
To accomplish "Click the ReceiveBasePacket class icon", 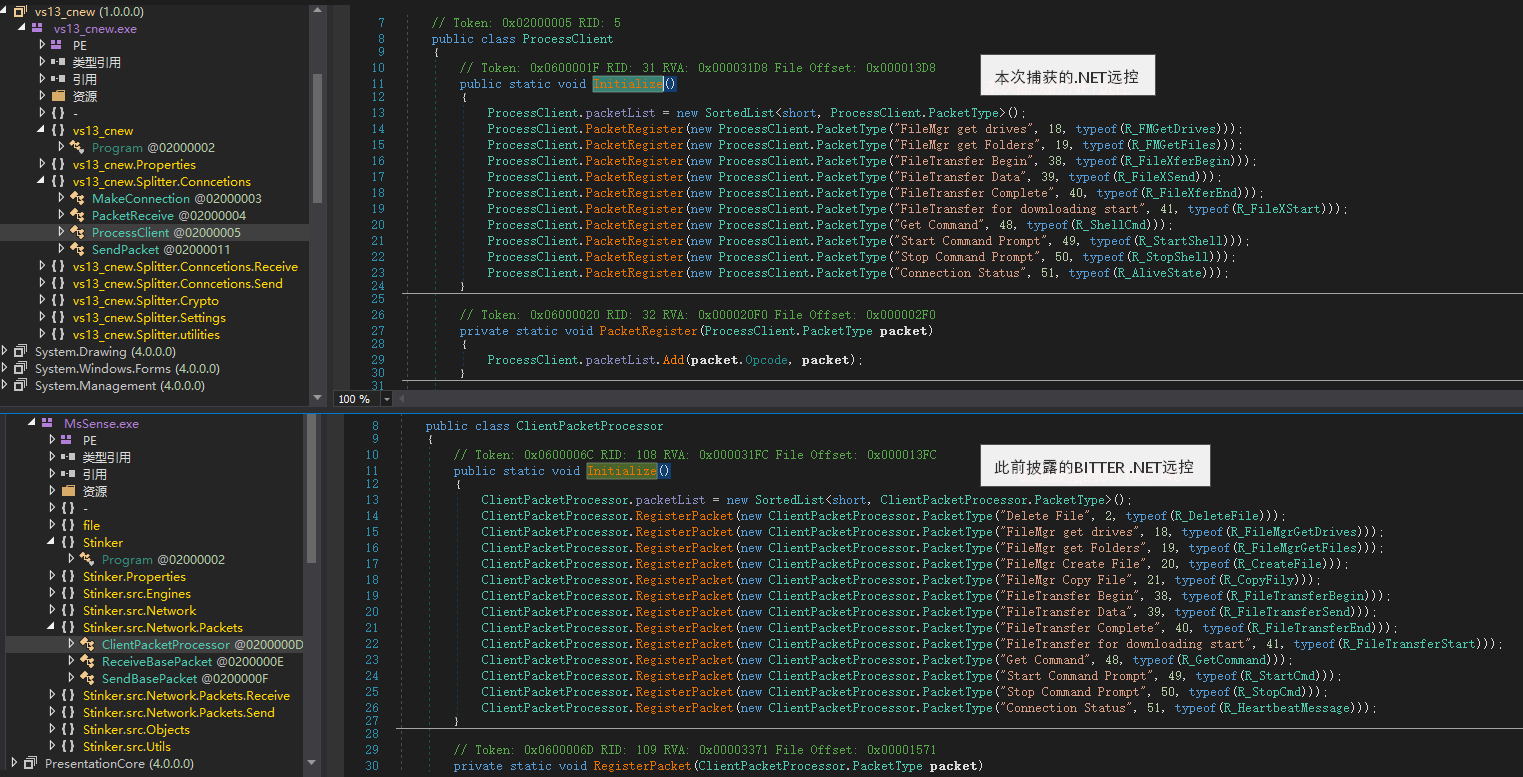I will pyautogui.click(x=87, y=662).
